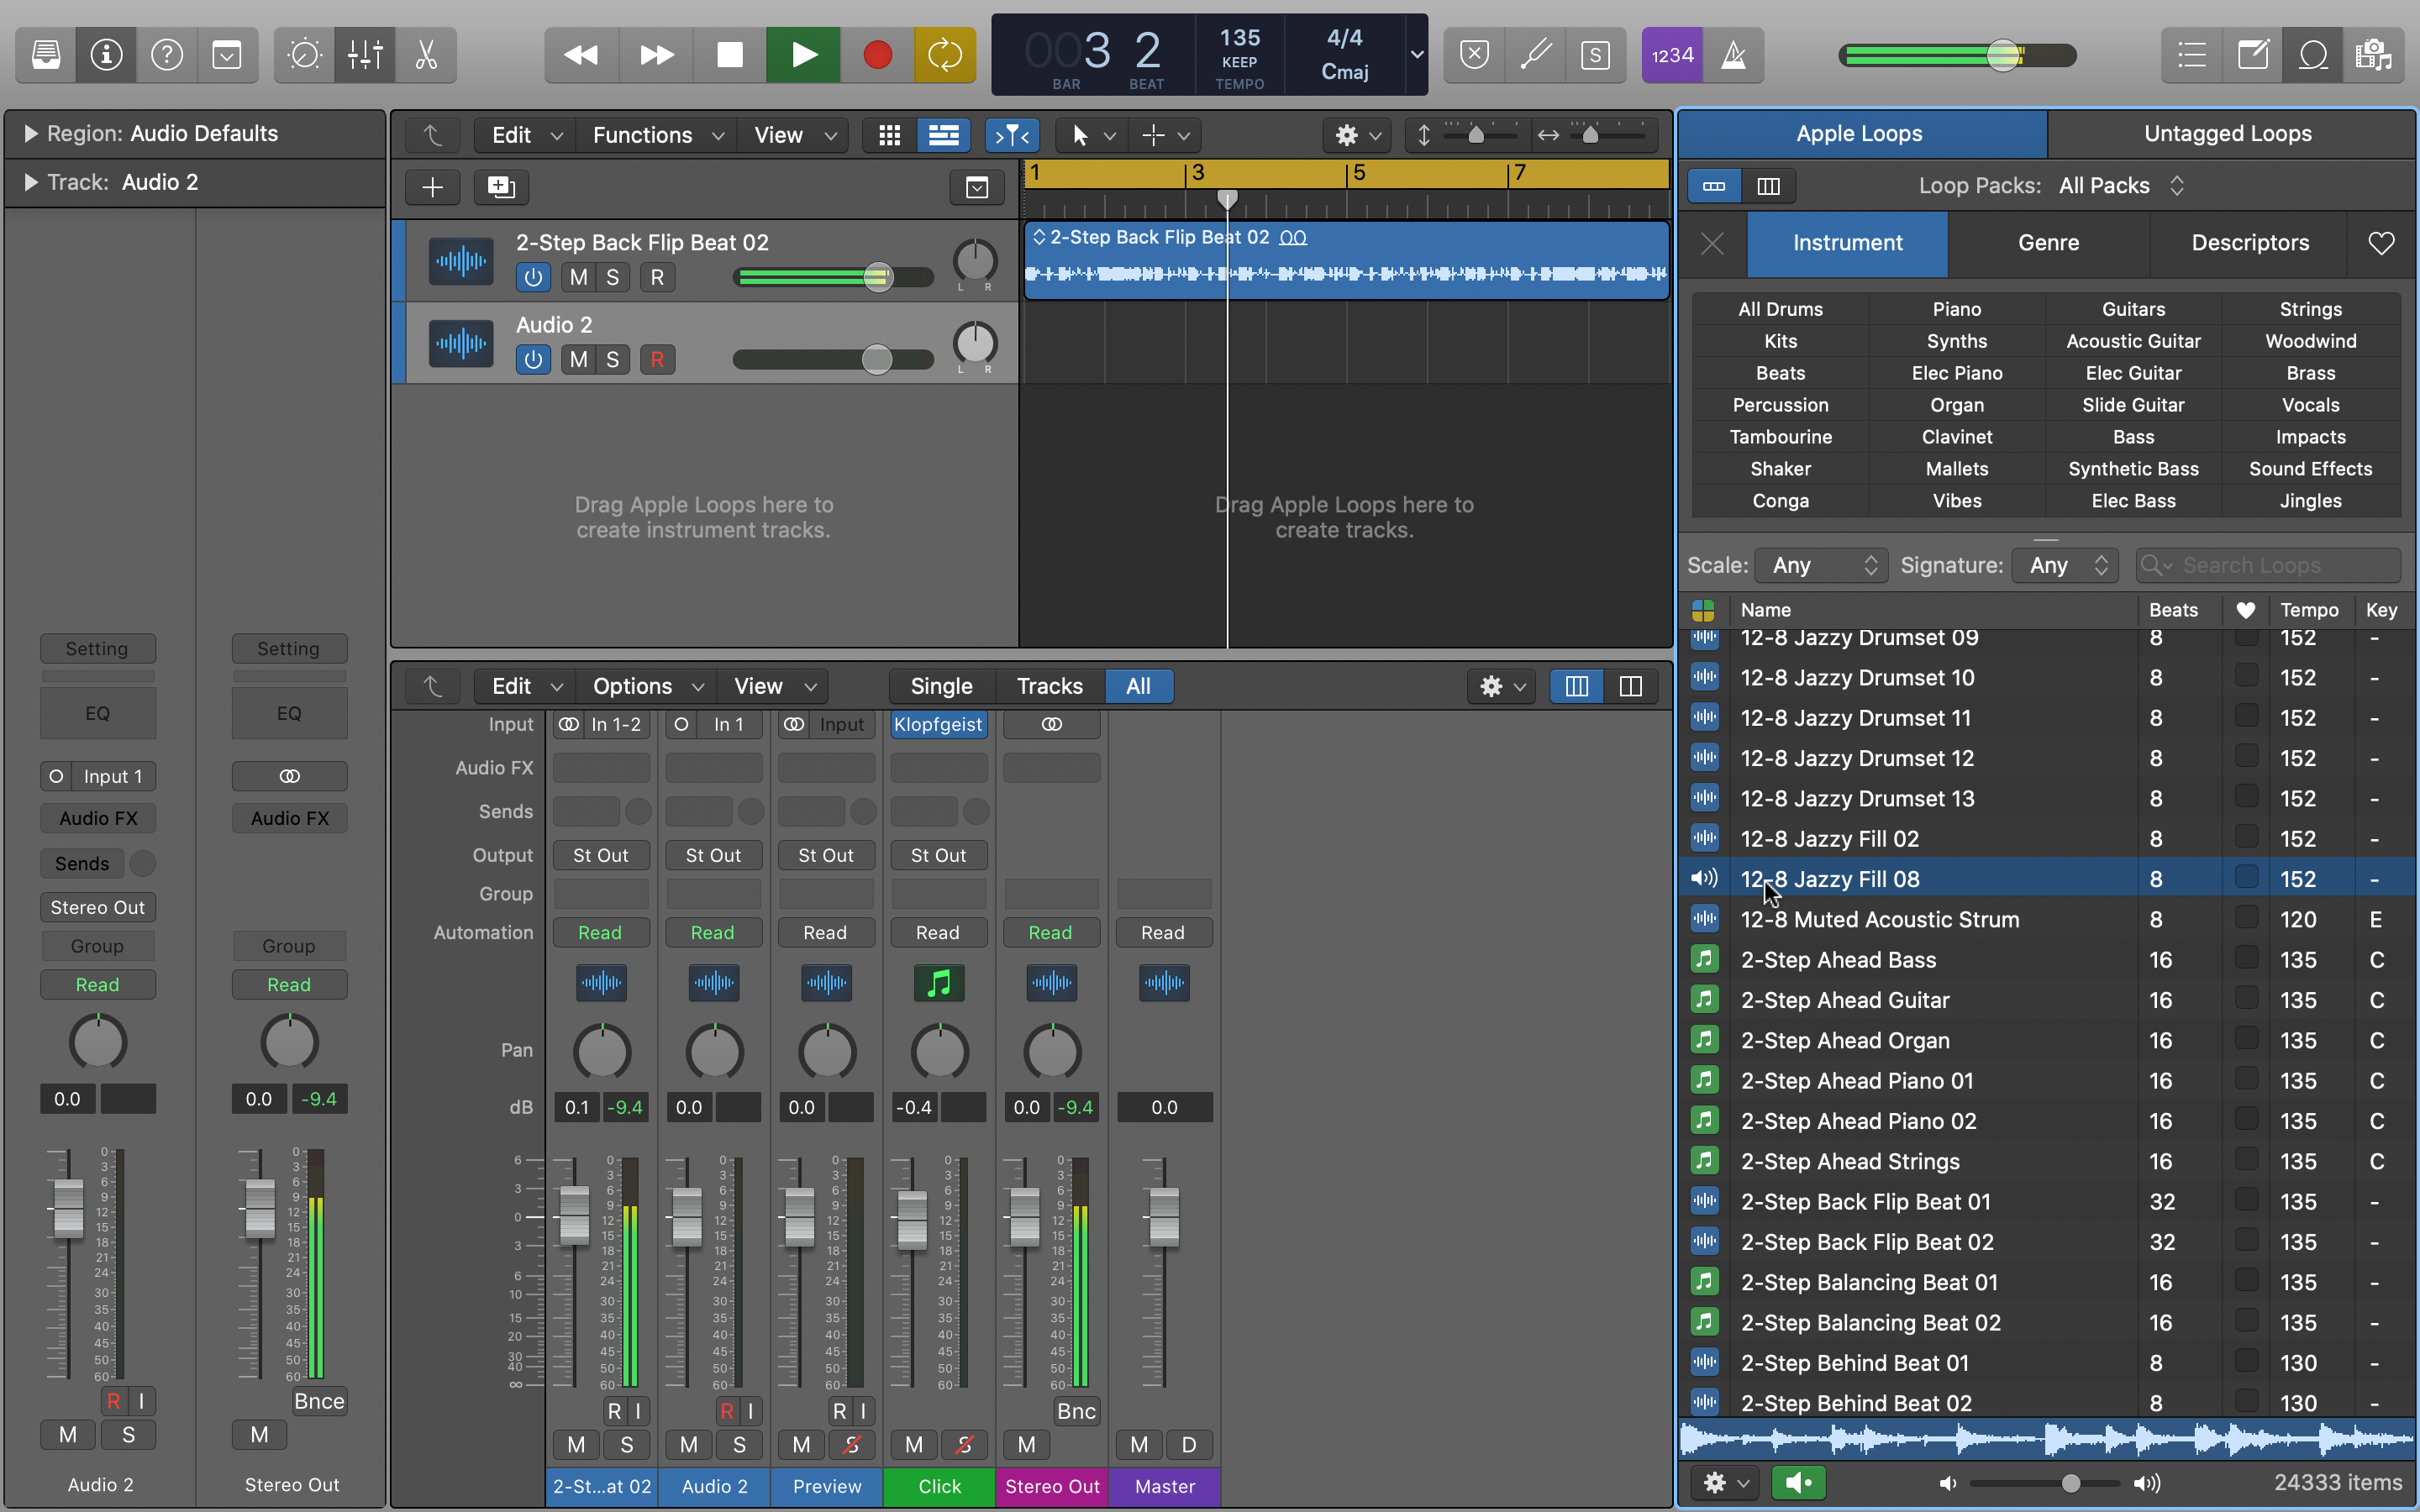Open the Loop Packs All Packs selector
This screenshot has width=2420, height=1512.
coord(2120,186)
